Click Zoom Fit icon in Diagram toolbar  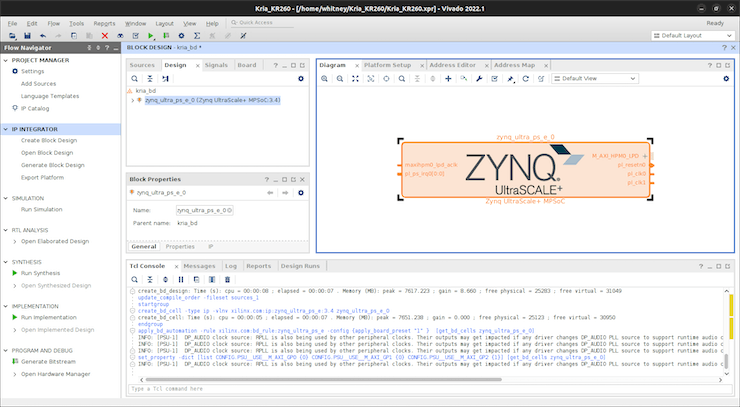tap(355, 79)
